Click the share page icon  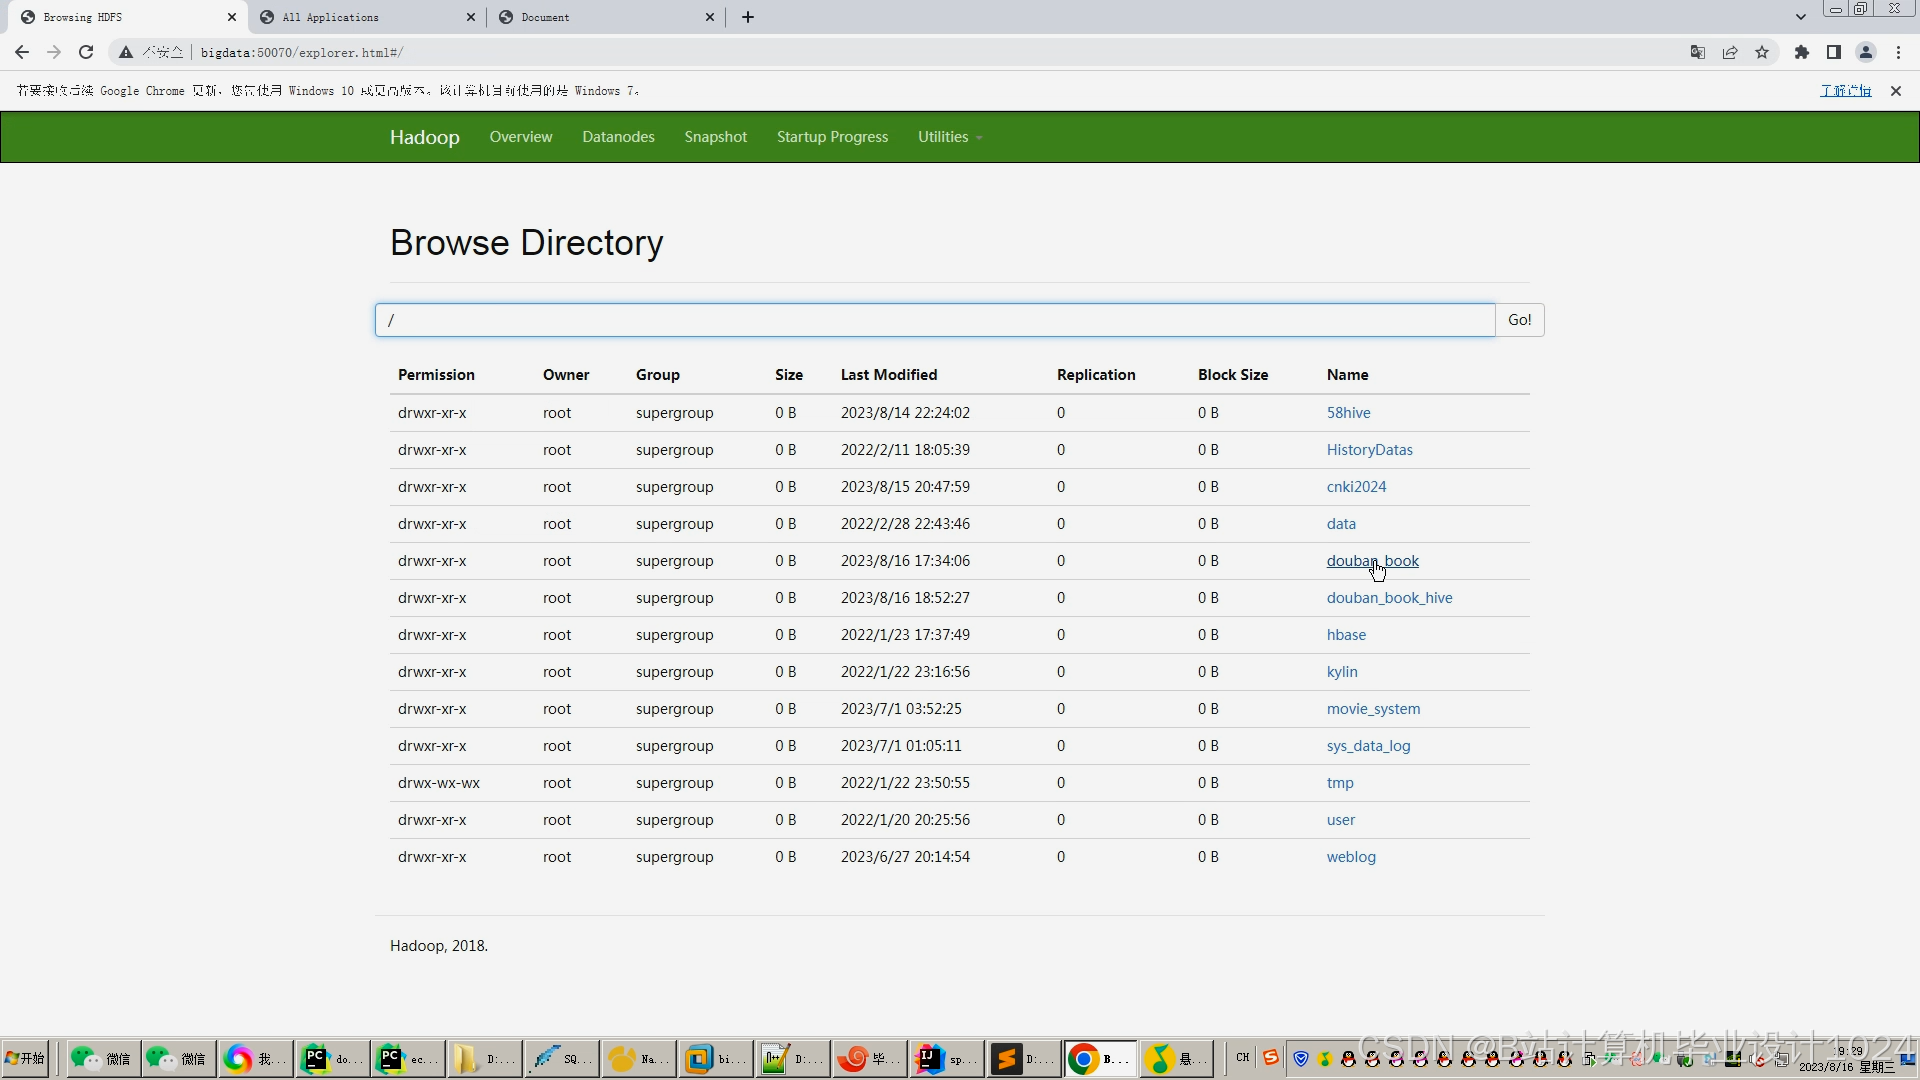coord(1730,52)
